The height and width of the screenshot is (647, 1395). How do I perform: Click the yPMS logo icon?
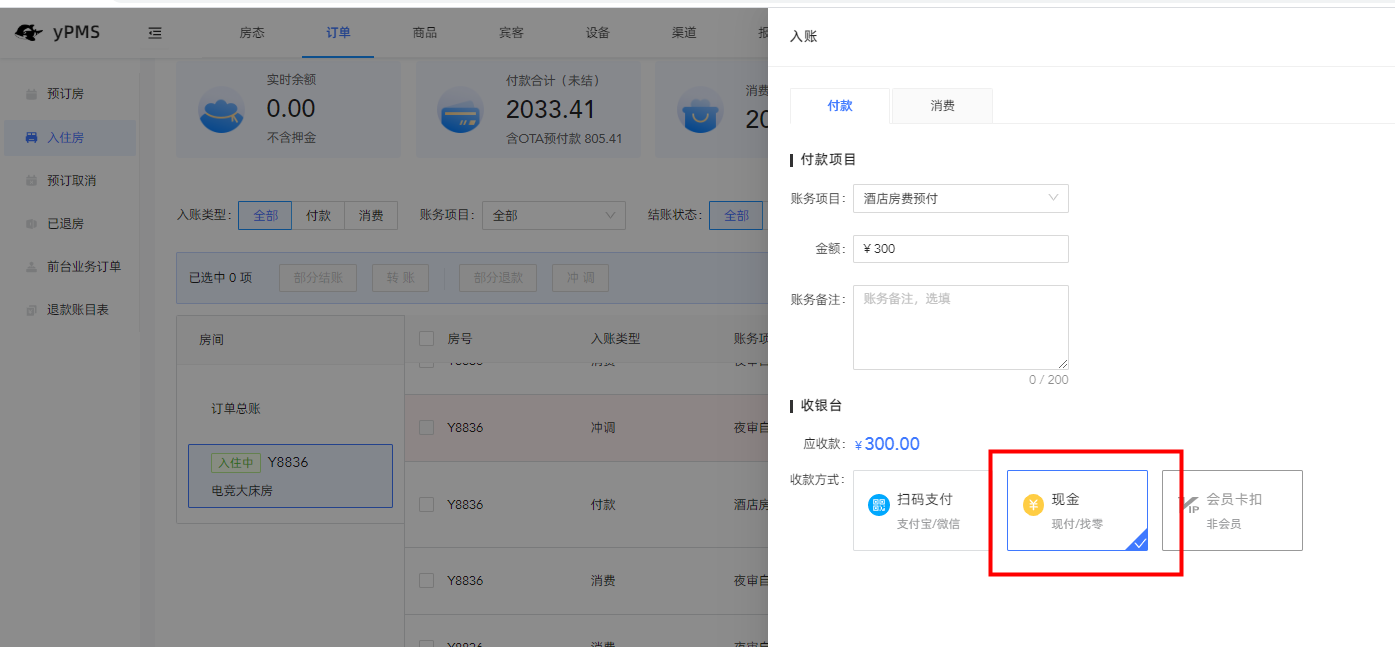[x=29, y=32]
